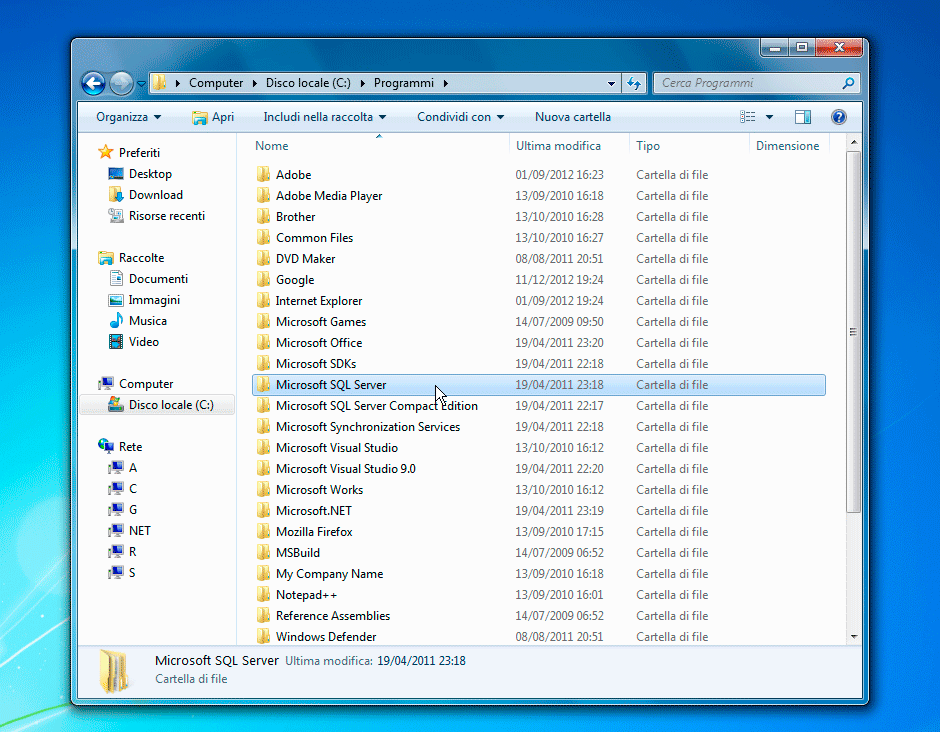Expand breadcrumb arrow after Programmi
The image size is (940, 732).
pyautogui.click(x=445, y=83)
